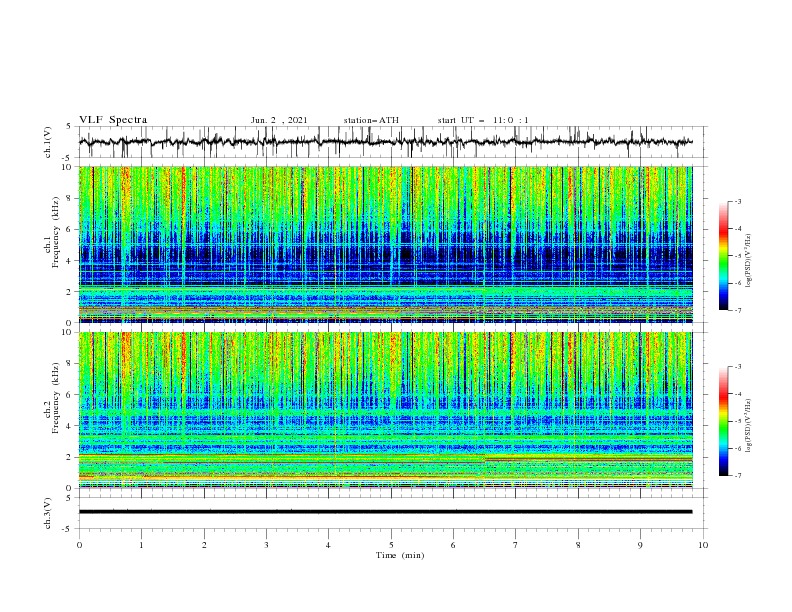792x612 pixels.
Task: Click the ch.1 spectrogram color scale bar
Action: [723, 256]
